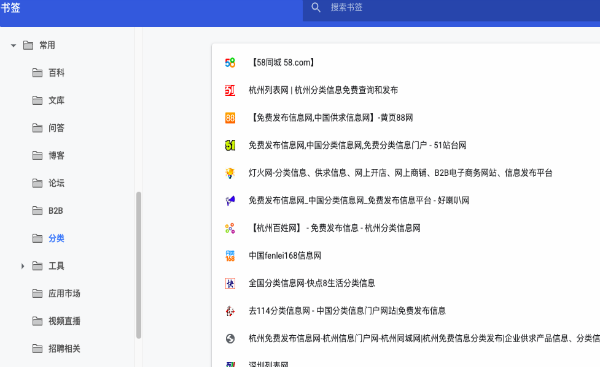Click the 杭州百姓网 colorful dots favicon
600x367 pixels.
click(230, 228)
